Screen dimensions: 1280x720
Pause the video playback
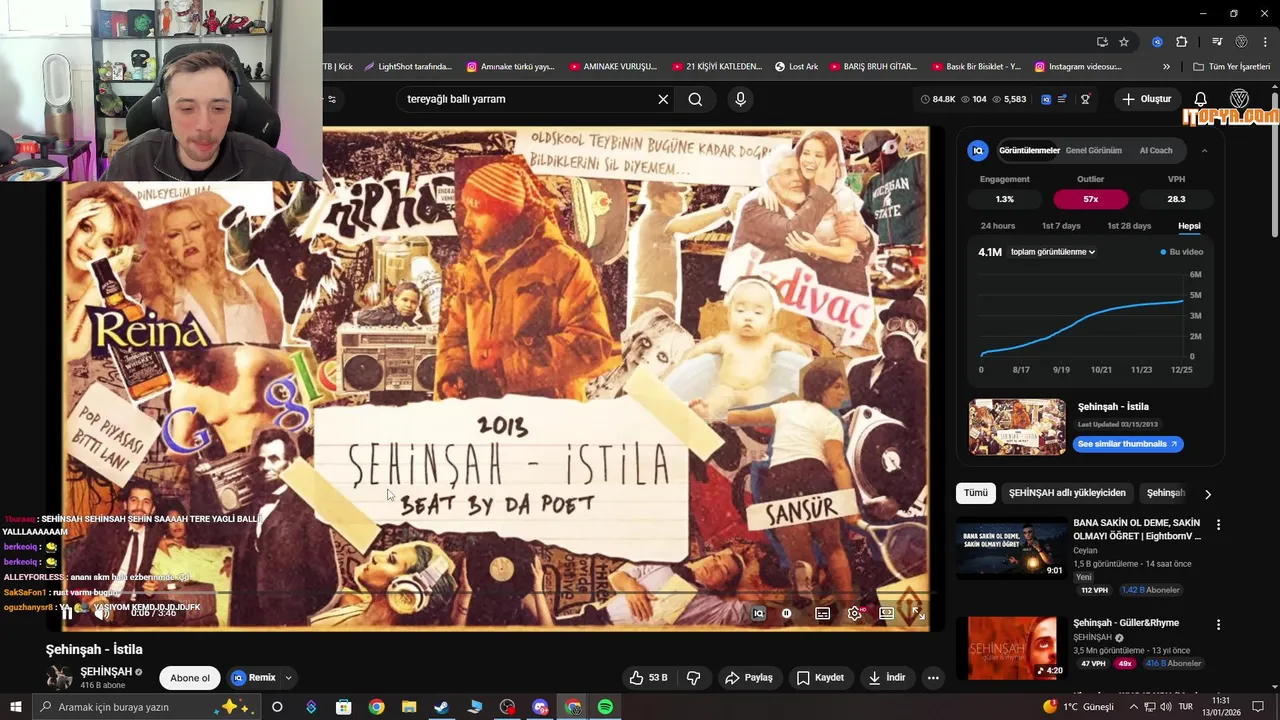point(67,613)
